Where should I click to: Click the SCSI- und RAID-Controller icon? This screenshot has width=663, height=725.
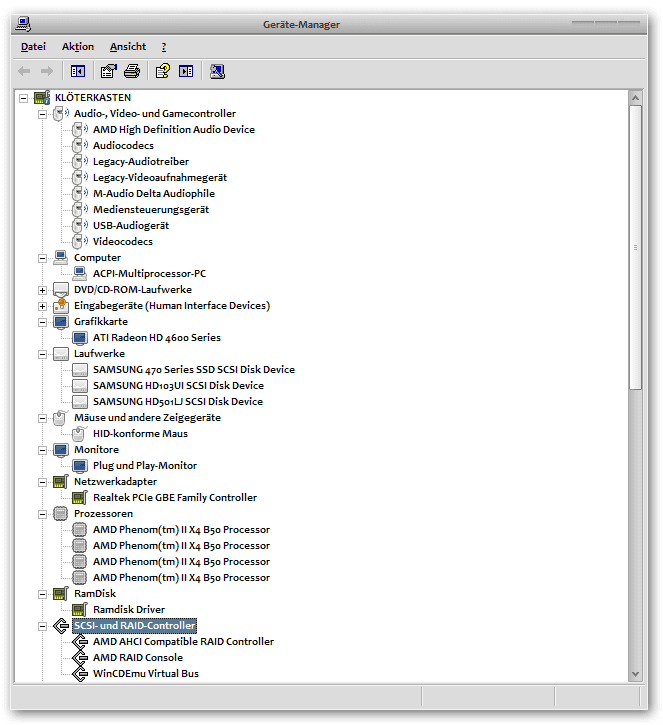coord(61,626)
